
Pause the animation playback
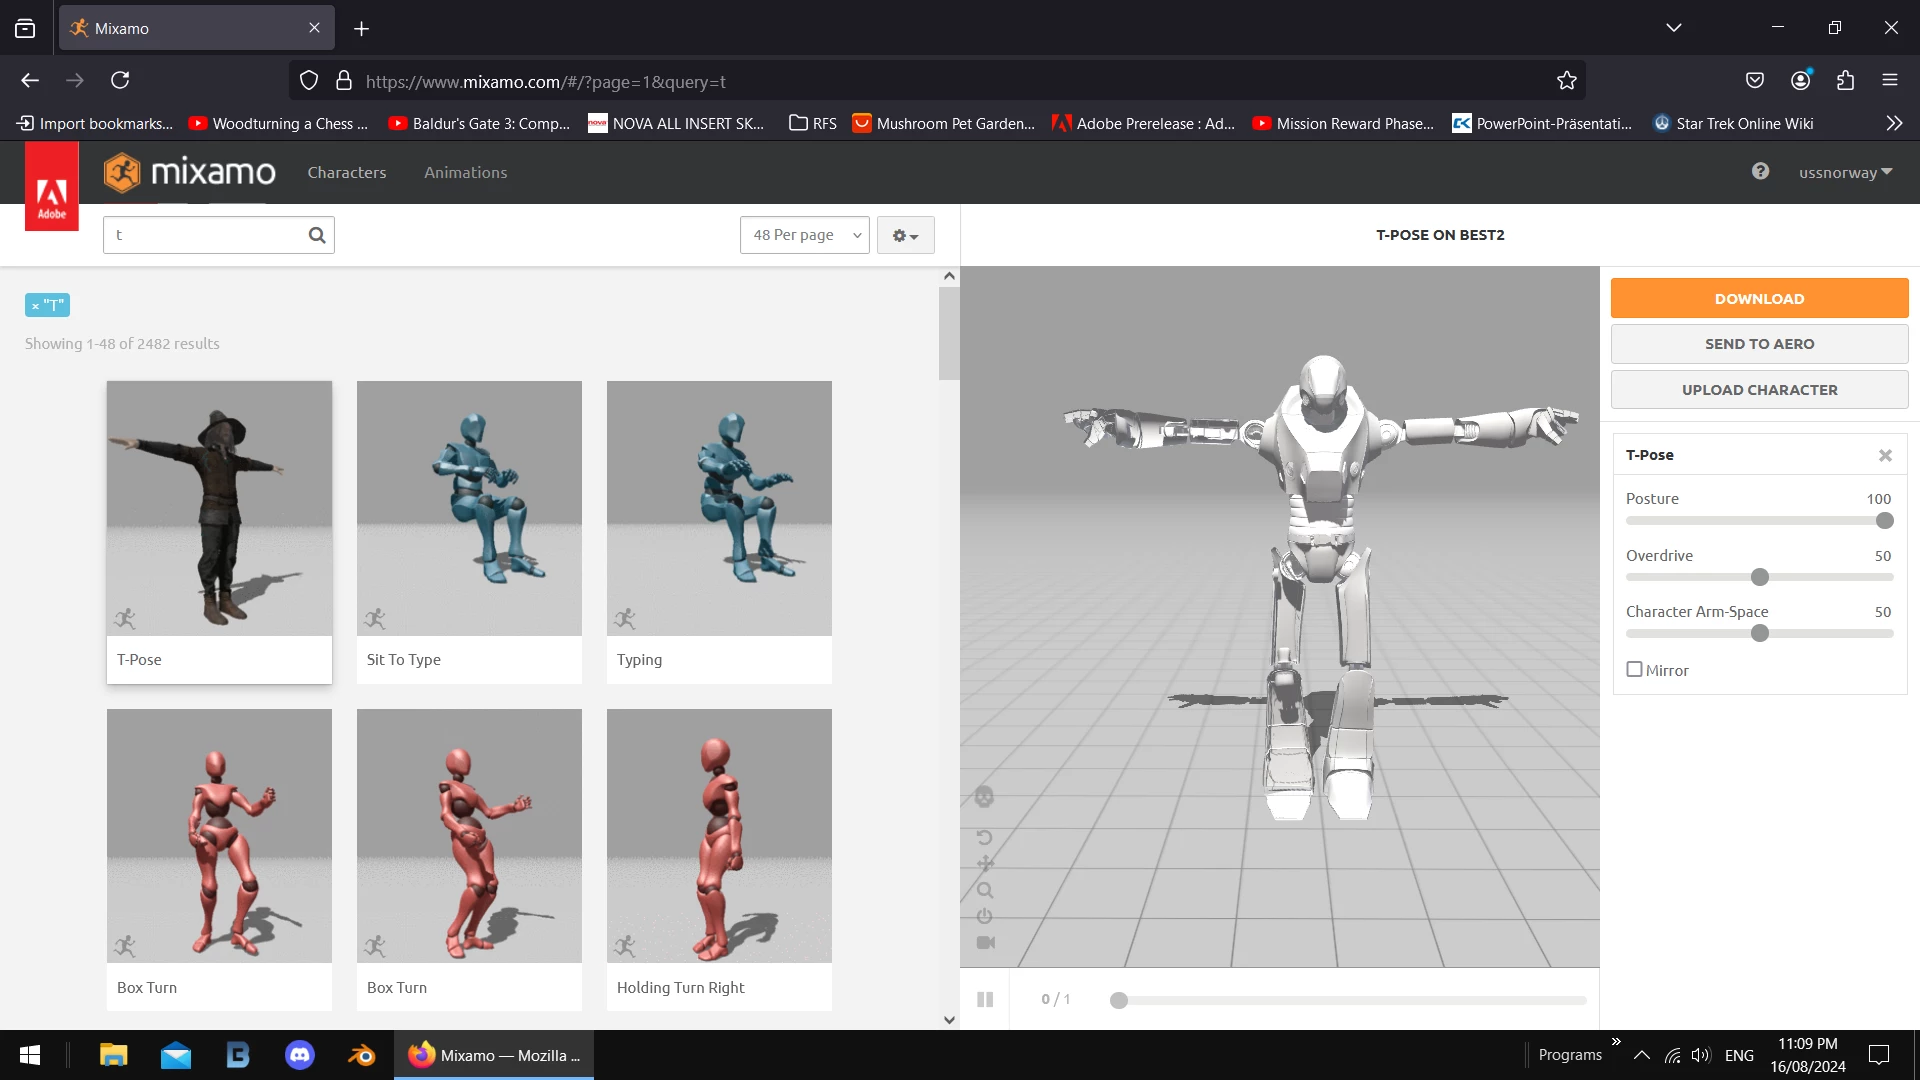coord(985,999)
